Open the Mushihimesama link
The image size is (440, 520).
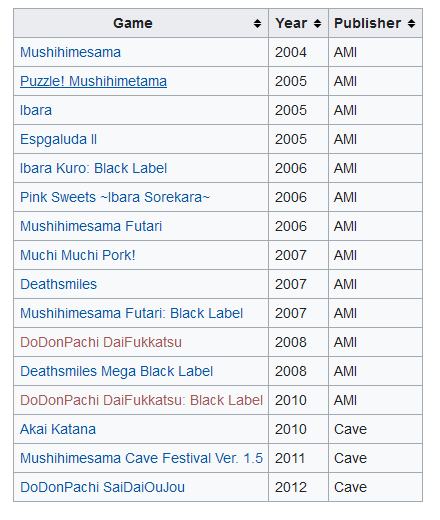coord(70,52)
